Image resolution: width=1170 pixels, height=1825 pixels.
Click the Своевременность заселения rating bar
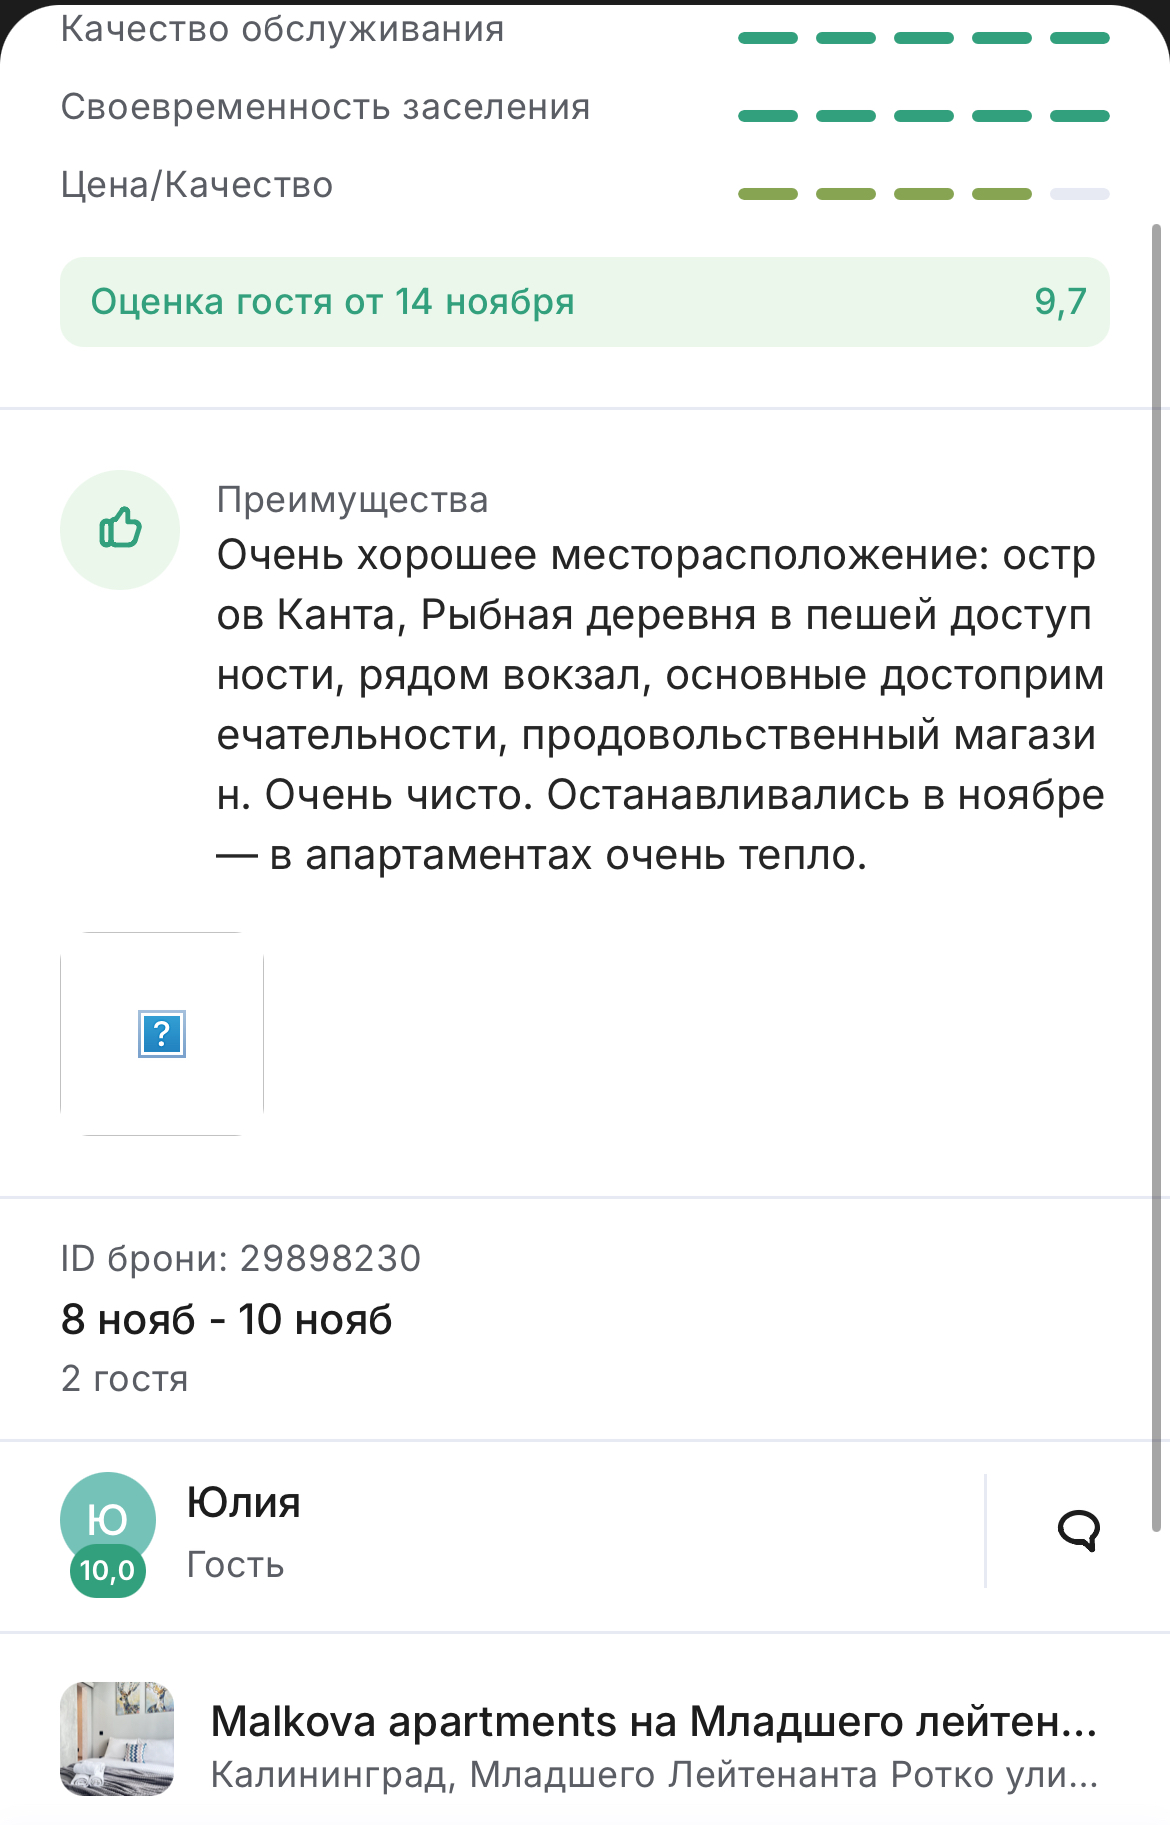[924, 116]
